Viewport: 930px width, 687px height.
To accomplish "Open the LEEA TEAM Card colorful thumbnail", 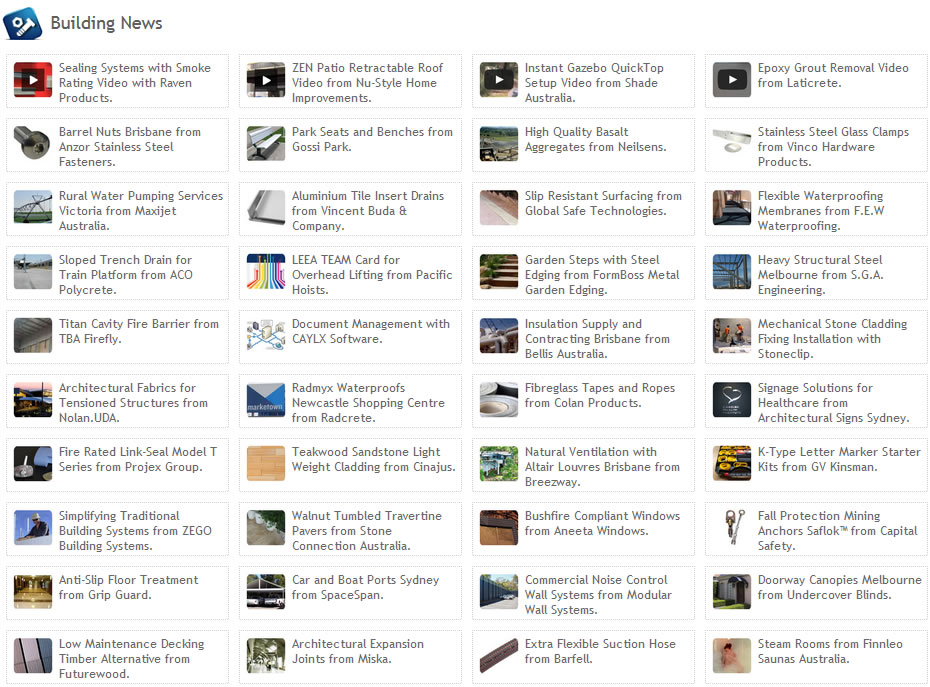I will pyautogui.click(x=266, y=272).
